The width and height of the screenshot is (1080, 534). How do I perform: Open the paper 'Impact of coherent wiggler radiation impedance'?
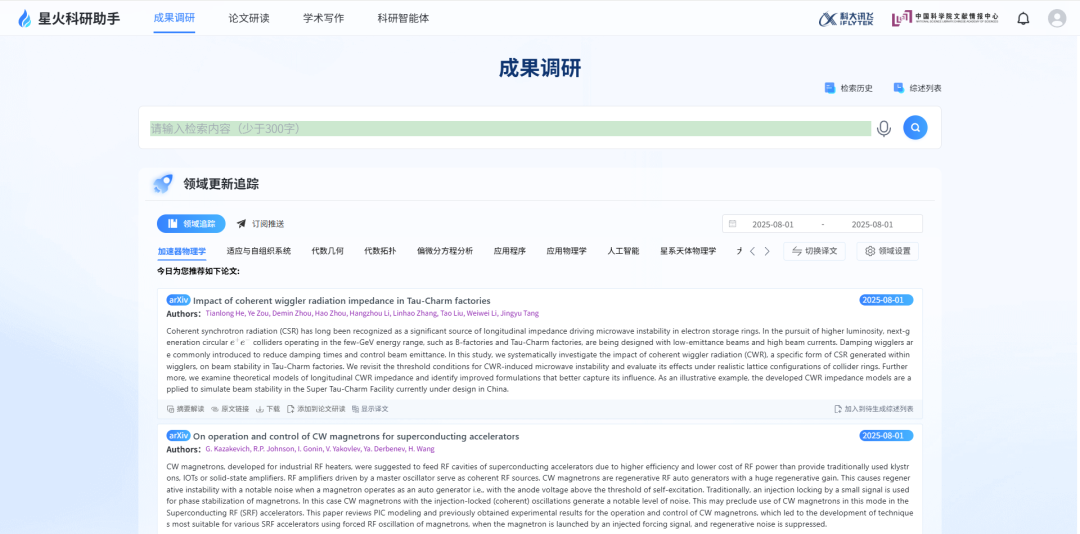pos(341,300)
